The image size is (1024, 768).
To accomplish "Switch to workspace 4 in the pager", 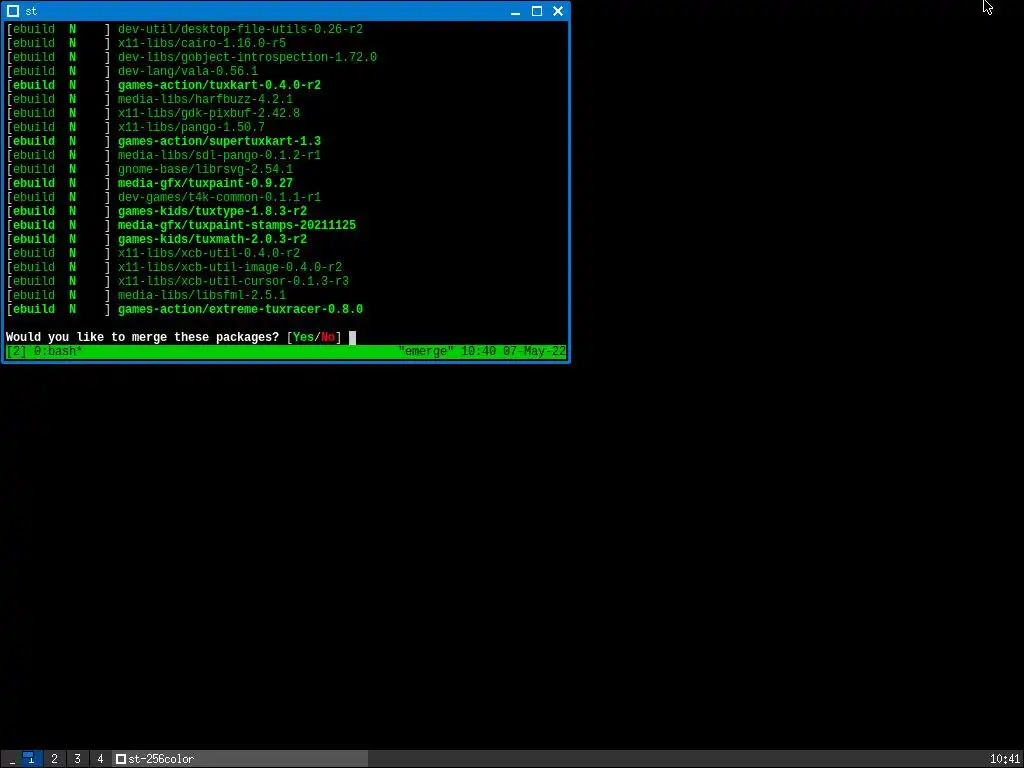I will coord(100,758).
